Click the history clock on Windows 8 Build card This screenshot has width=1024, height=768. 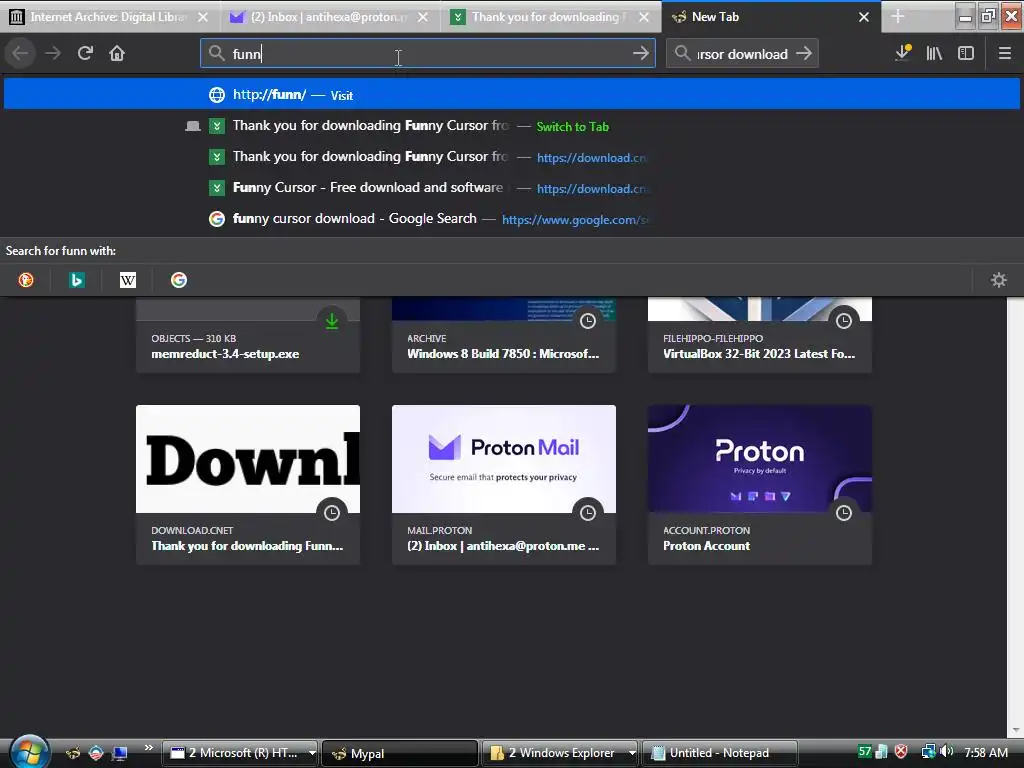[x=588, y=321]
